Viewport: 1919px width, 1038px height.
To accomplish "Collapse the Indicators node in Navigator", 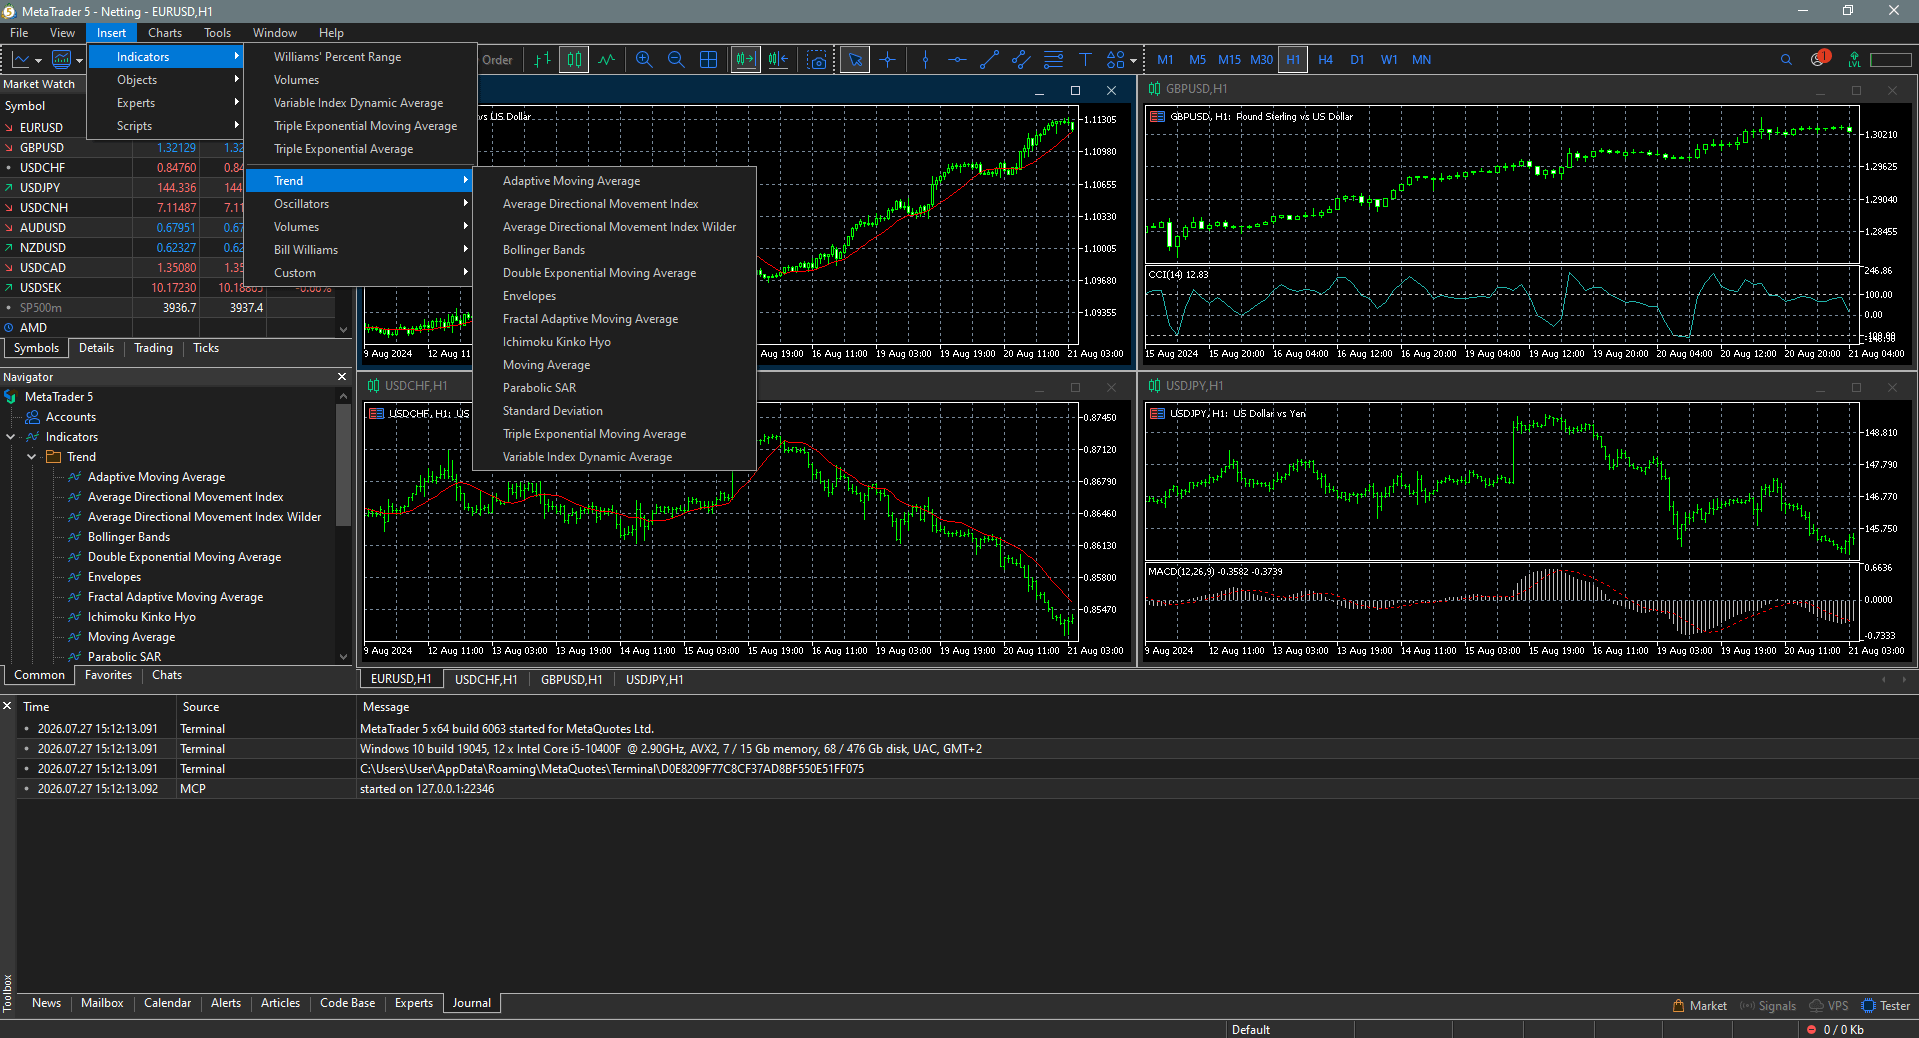I will coord(11,437).
